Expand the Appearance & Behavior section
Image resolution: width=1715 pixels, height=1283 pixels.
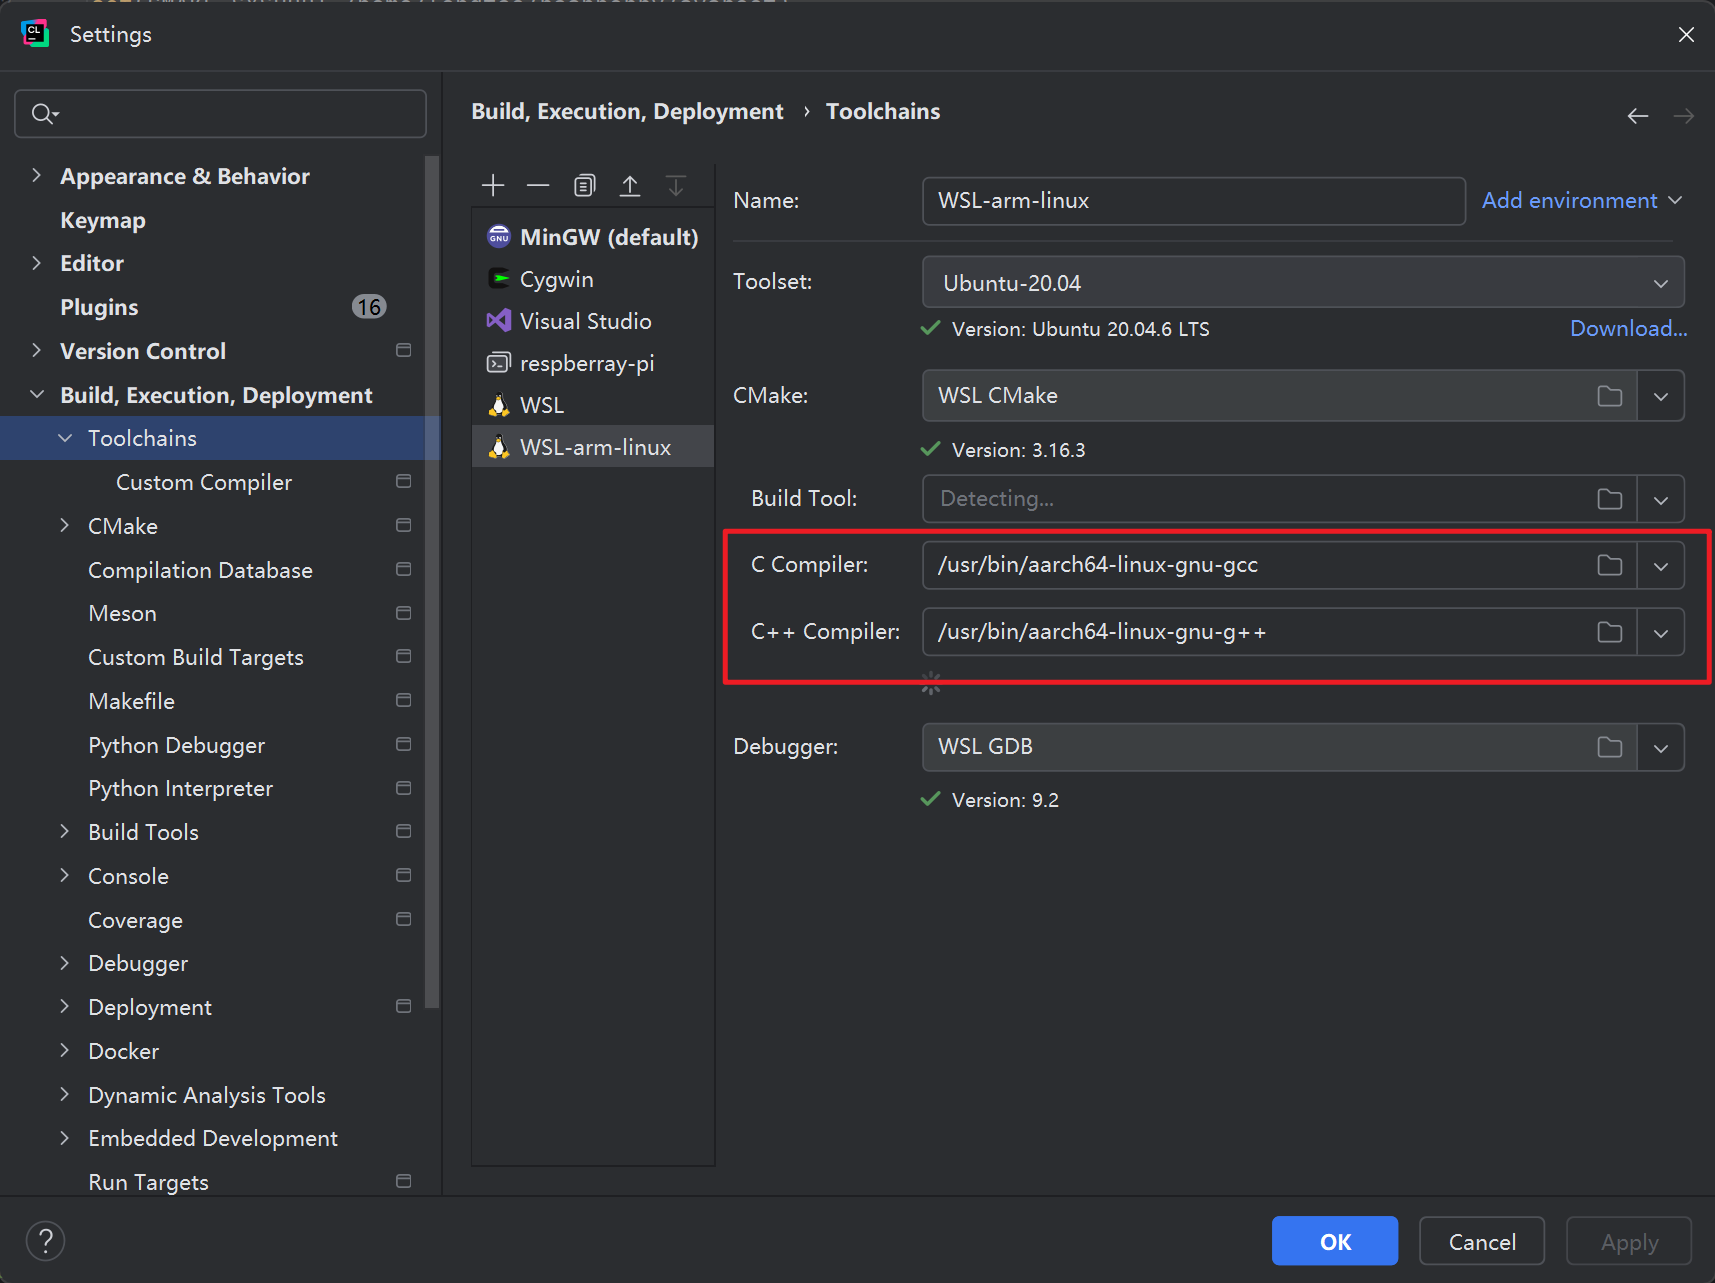point(37,176)
